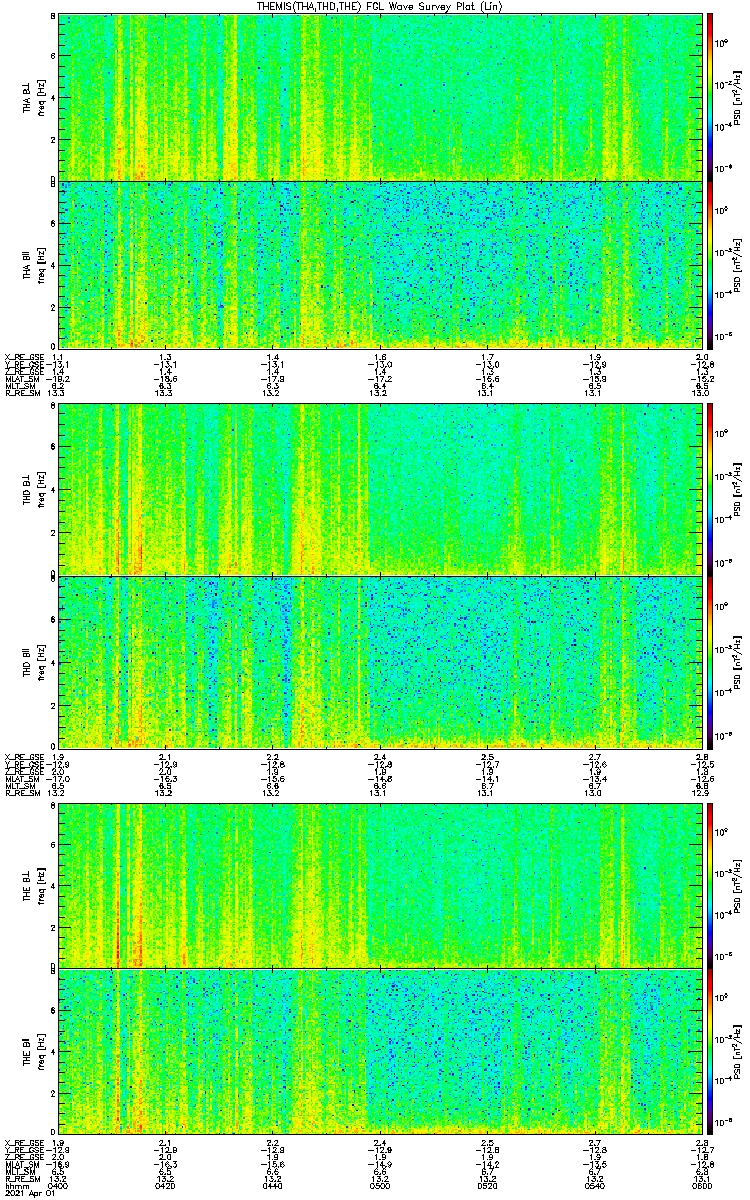Click the 0520 time tick label
The width and height of the screenshot is (750, 1200).
(x=487, y=1185)
